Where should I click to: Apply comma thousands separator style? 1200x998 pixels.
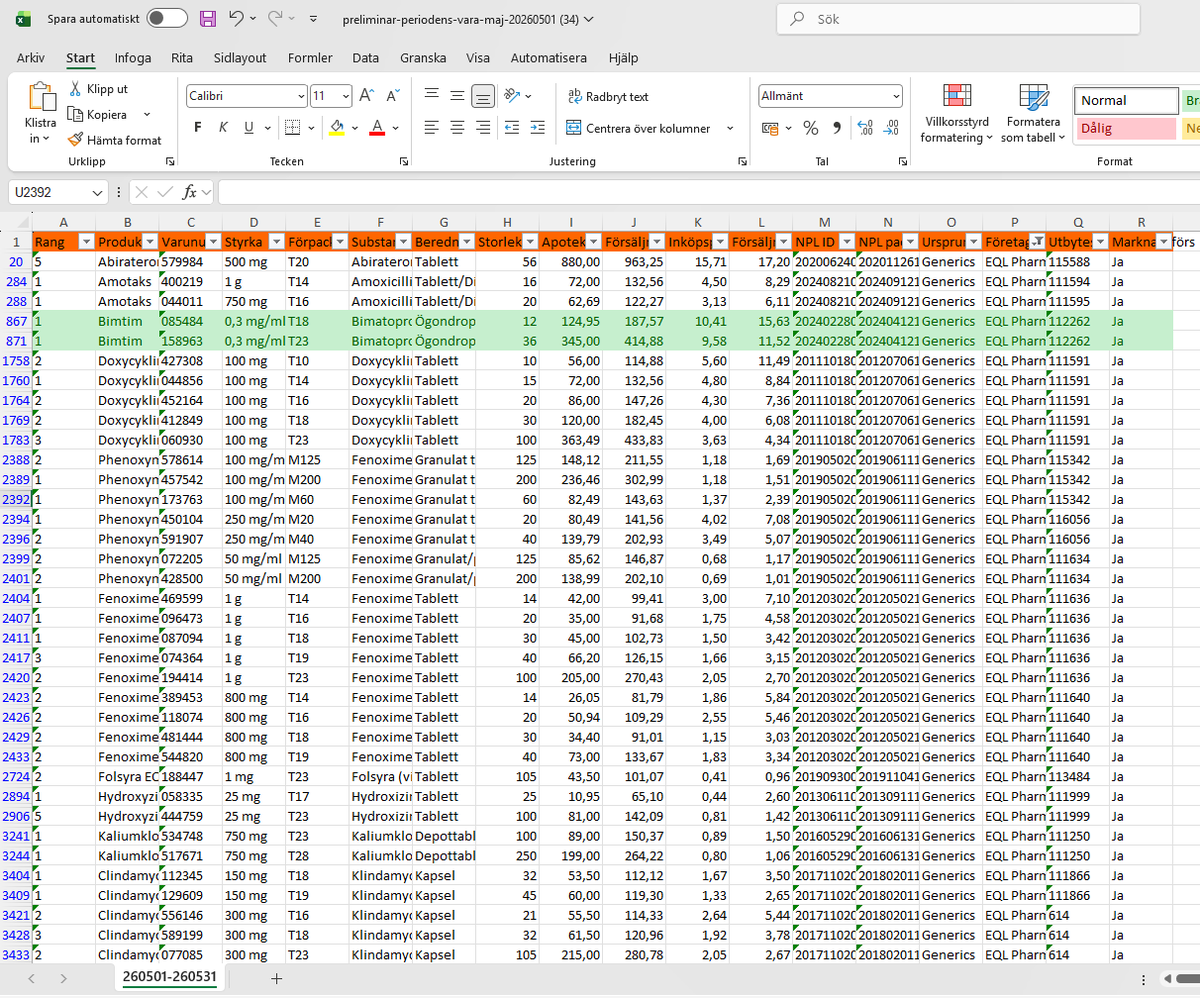[836, 128]
